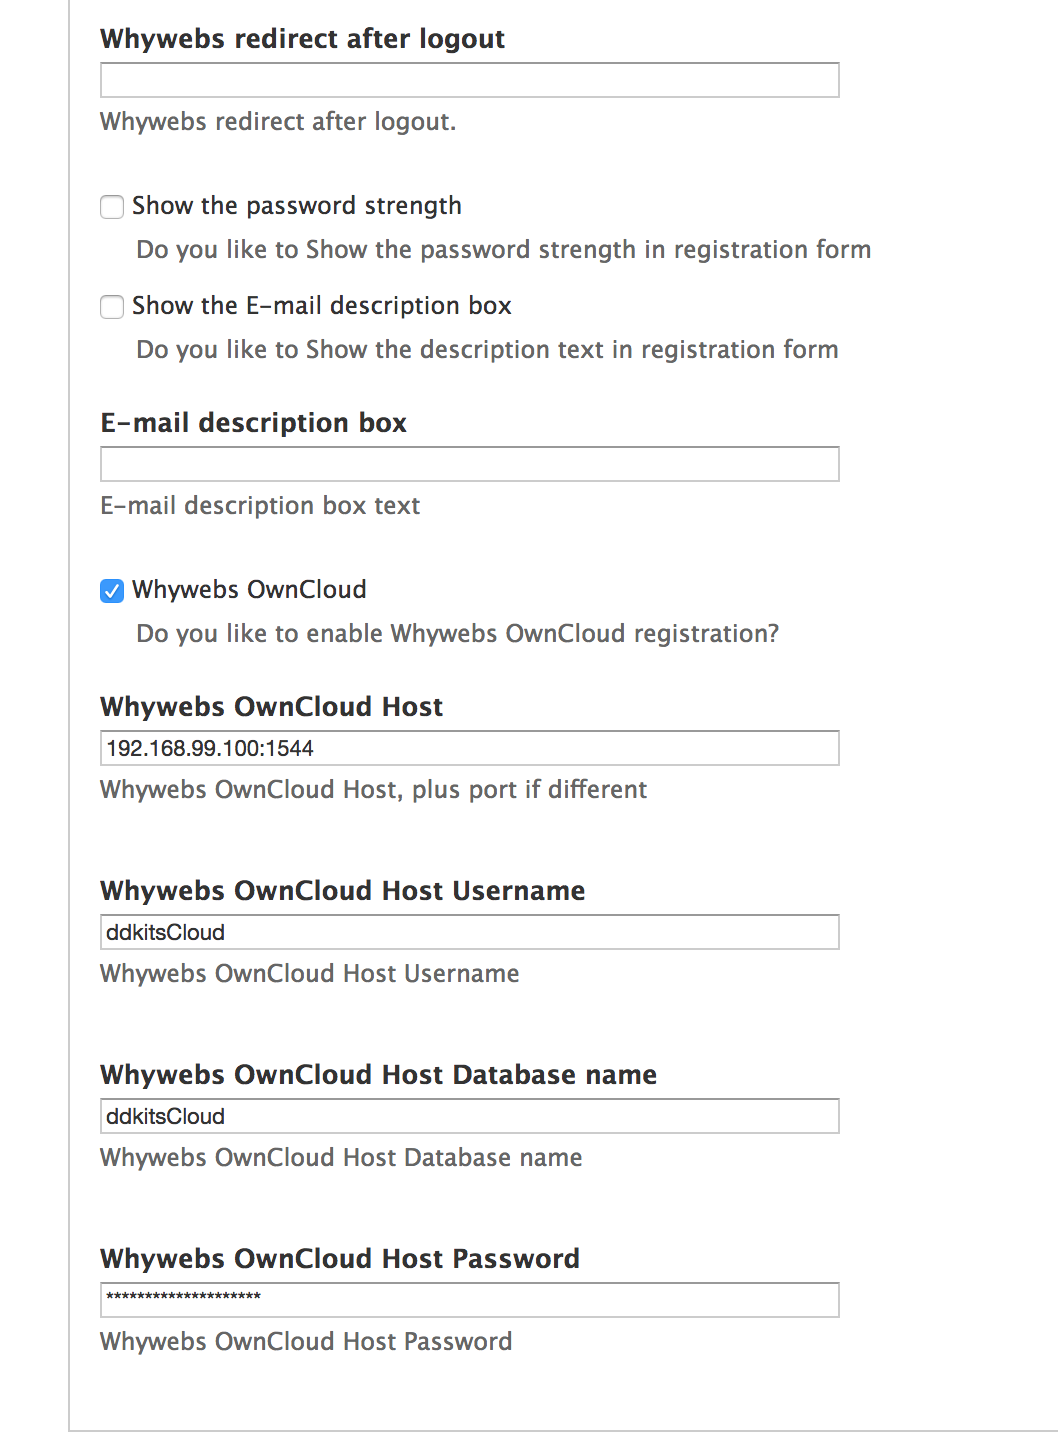
Task: Focus the Whywebs redirect after logout text field
Action: tap(470, 80)
